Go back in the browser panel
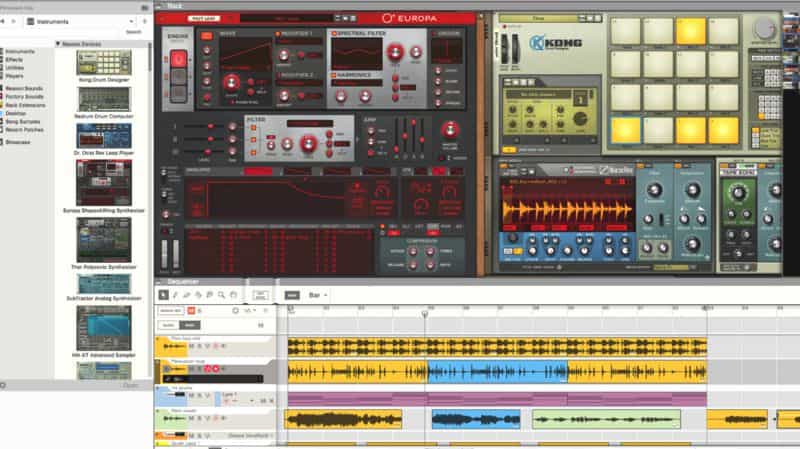The image size is (800, 449). 3,21
